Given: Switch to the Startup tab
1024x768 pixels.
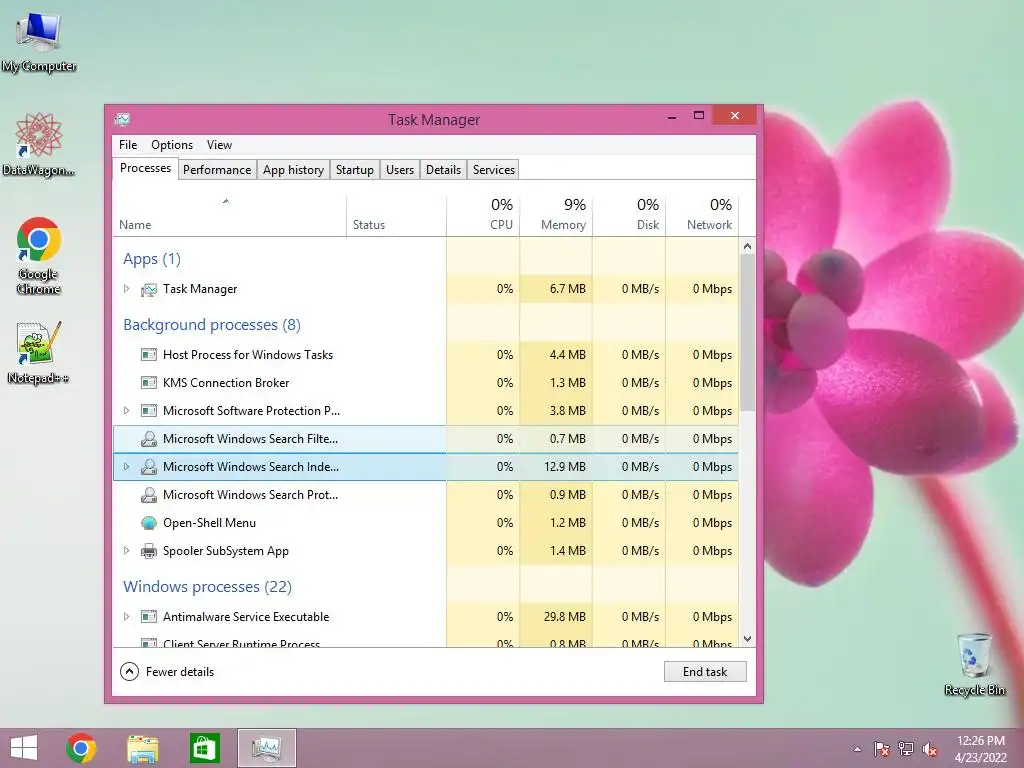Looking at the screenshot, I should click(355, 170).
